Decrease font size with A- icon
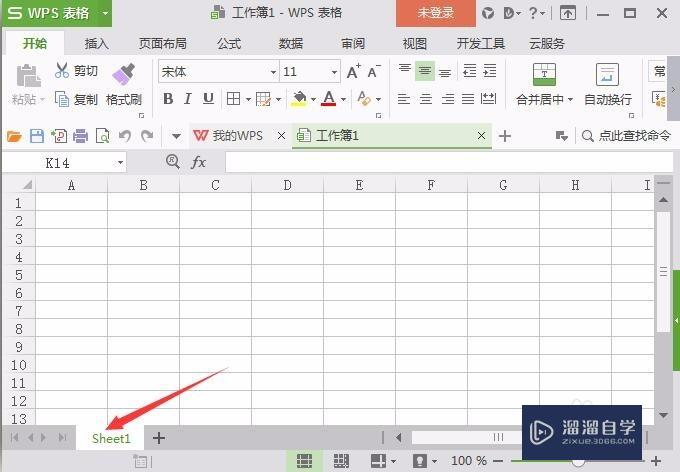 [374, 72]
